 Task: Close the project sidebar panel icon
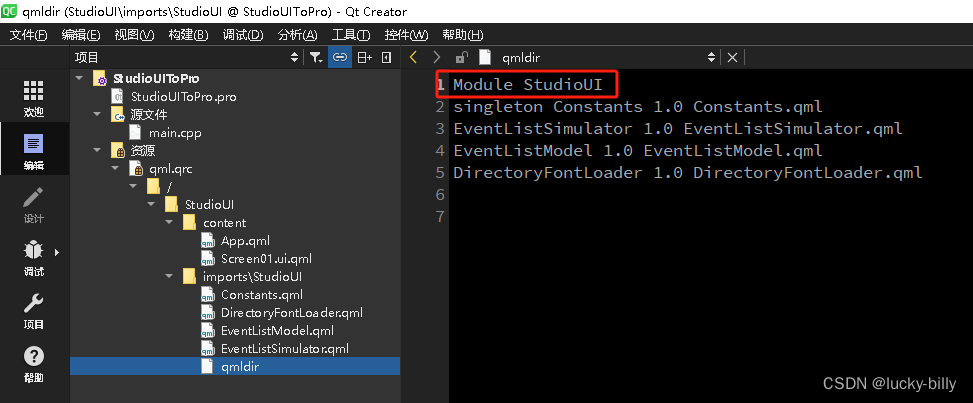387,58
